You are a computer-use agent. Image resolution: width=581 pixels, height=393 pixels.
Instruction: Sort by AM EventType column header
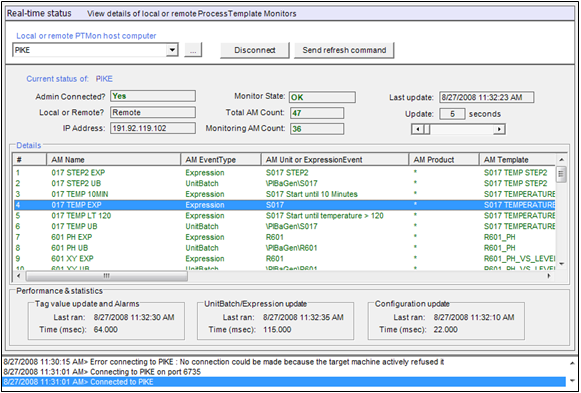221,160
